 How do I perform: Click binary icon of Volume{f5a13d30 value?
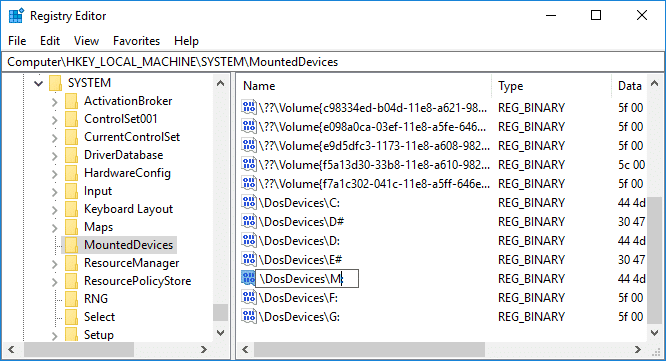pos(249,165)
